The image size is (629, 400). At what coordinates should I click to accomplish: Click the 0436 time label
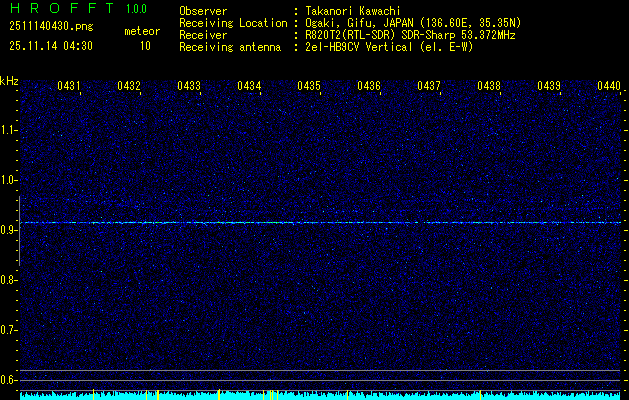(x=369, y=85)
